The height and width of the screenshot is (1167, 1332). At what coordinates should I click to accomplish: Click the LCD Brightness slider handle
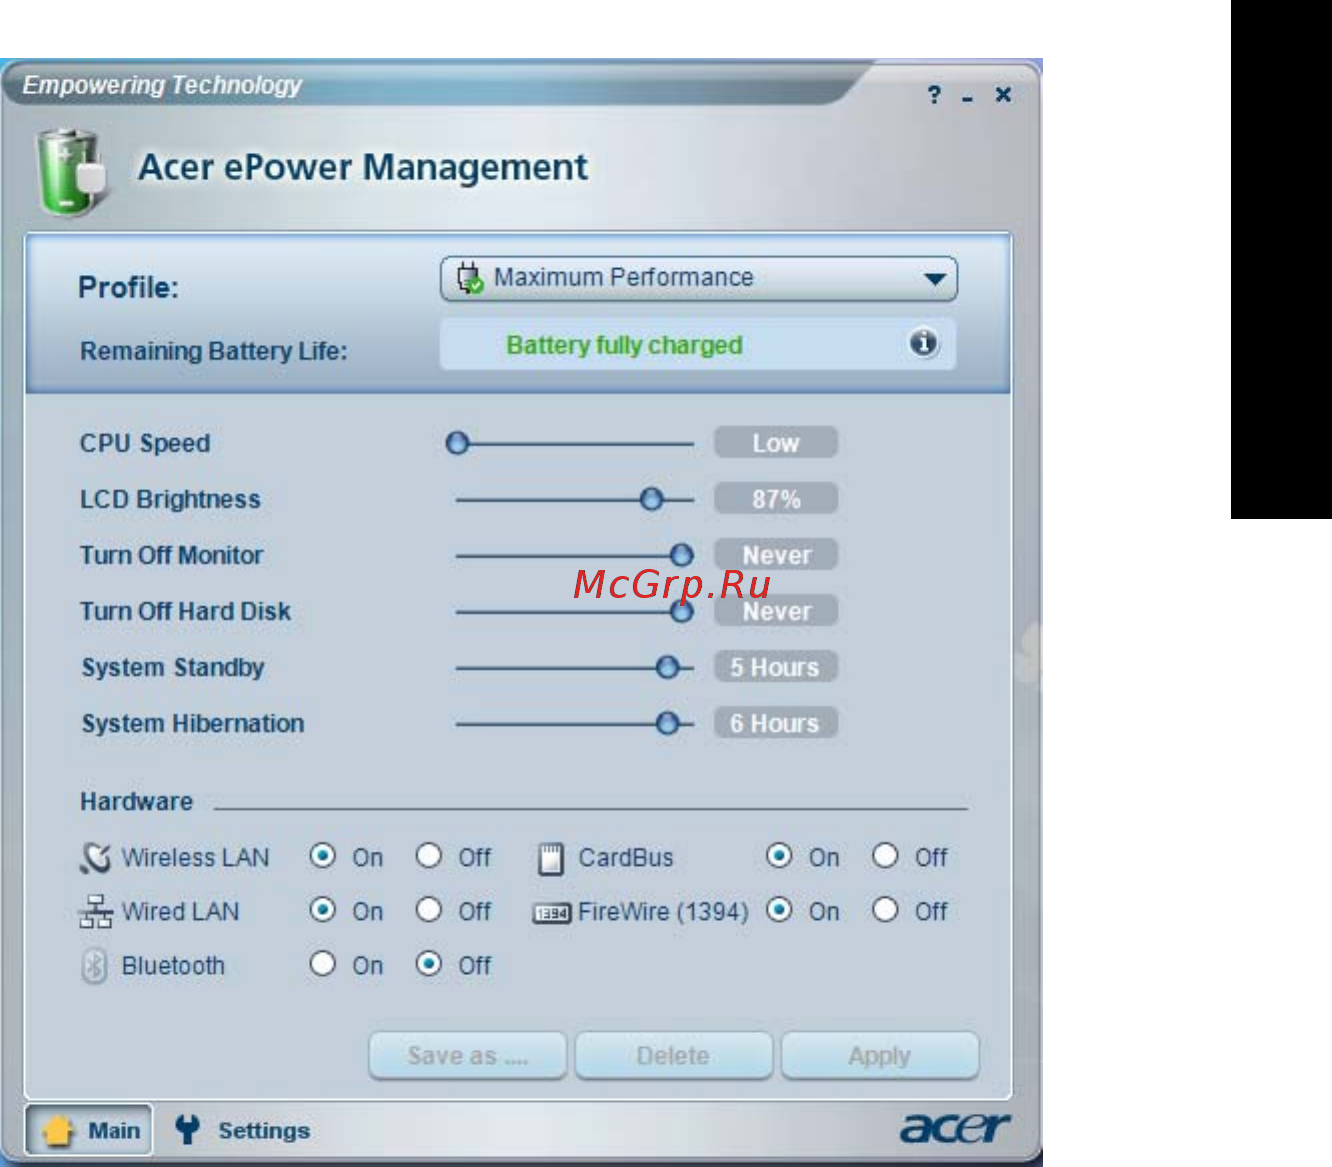tap(651, 499)
